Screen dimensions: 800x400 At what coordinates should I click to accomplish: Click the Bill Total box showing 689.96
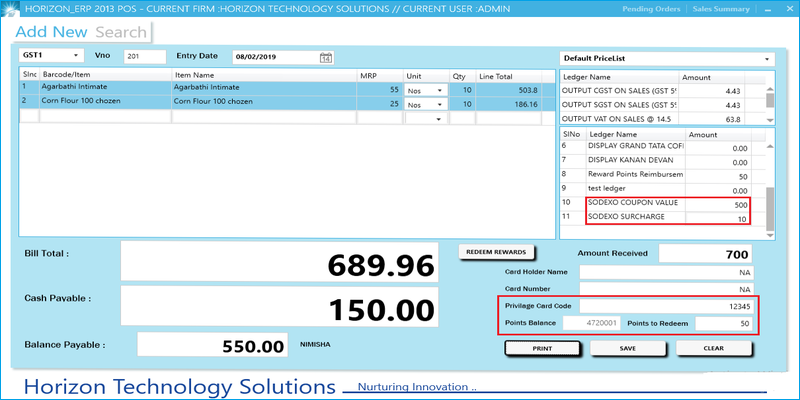pyautogui.click(x=280, y=262)
